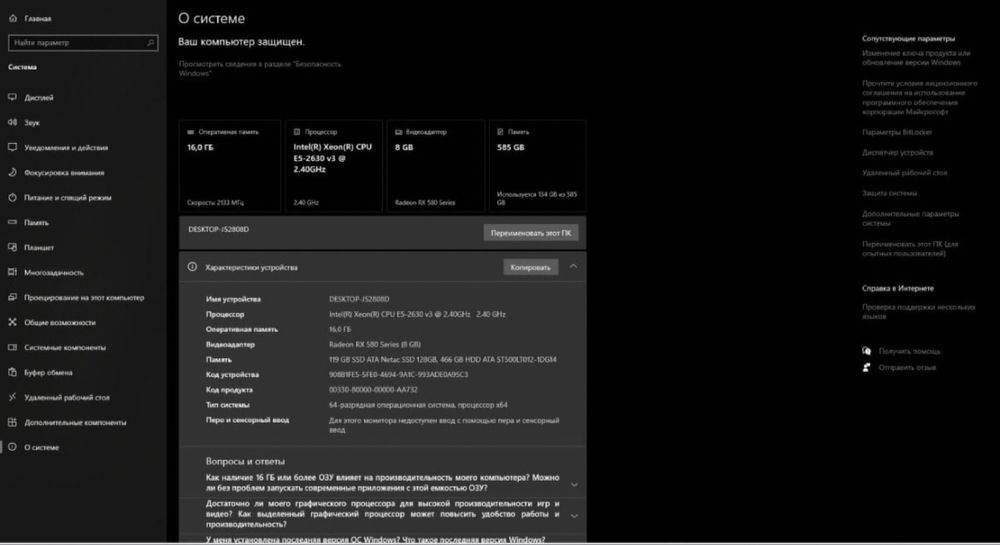Open Дисплей display icon in sidebar
The image size is (1000, 545).
[12, 98]
